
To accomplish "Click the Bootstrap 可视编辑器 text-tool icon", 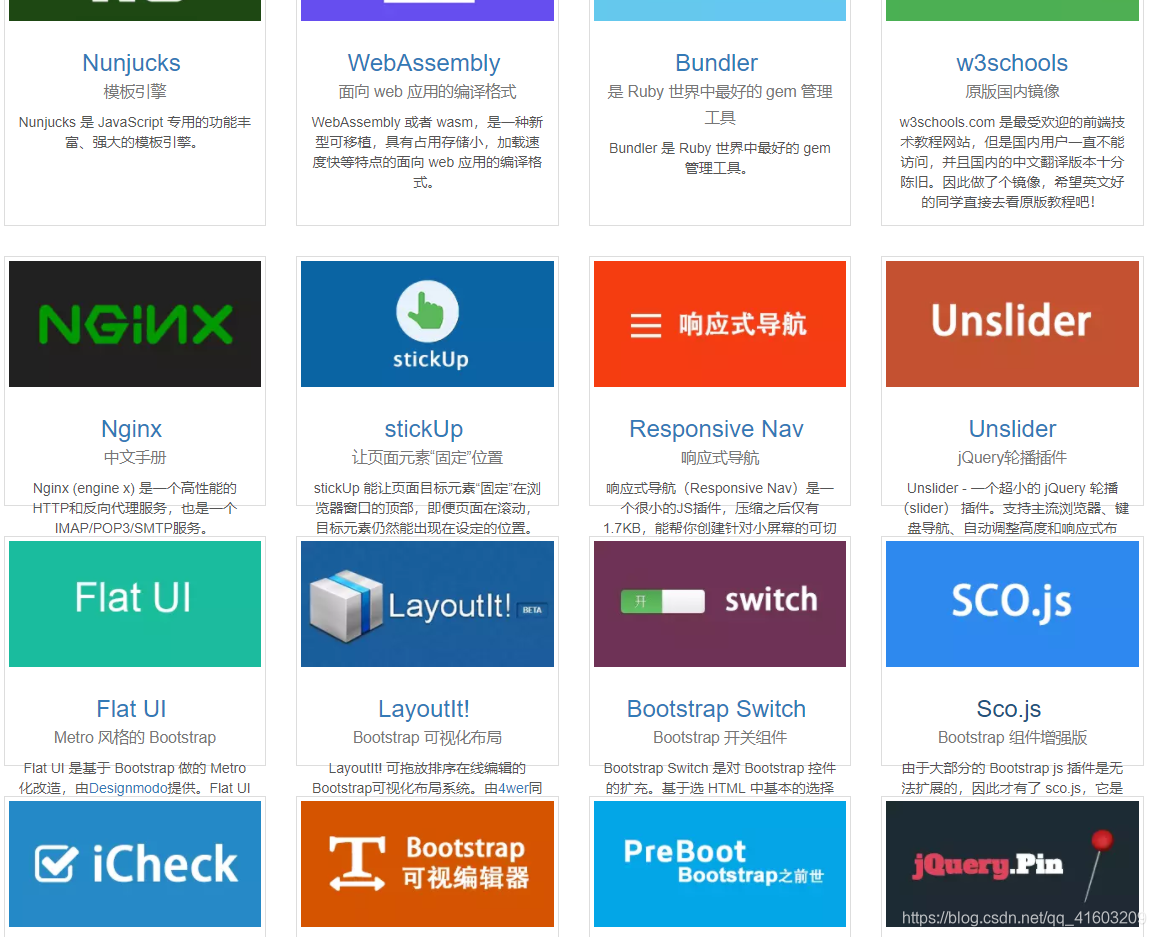I will coord(357,863).
